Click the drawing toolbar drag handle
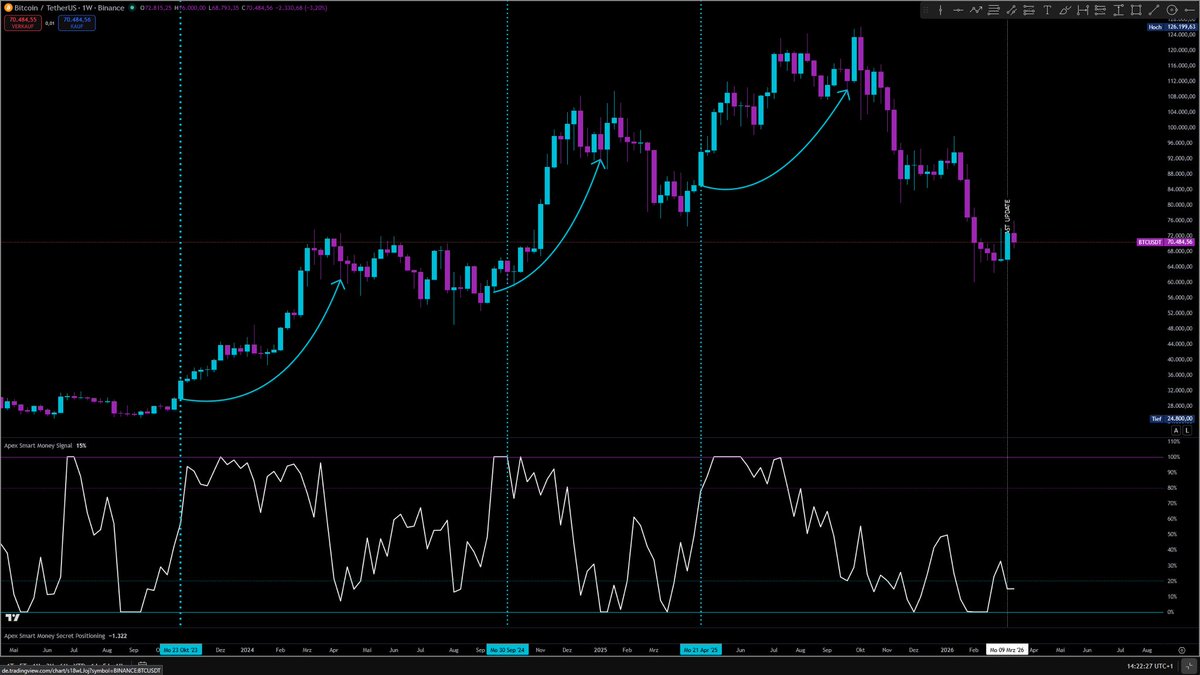Screen dimensions: 1200x675 tap(926, 10)
